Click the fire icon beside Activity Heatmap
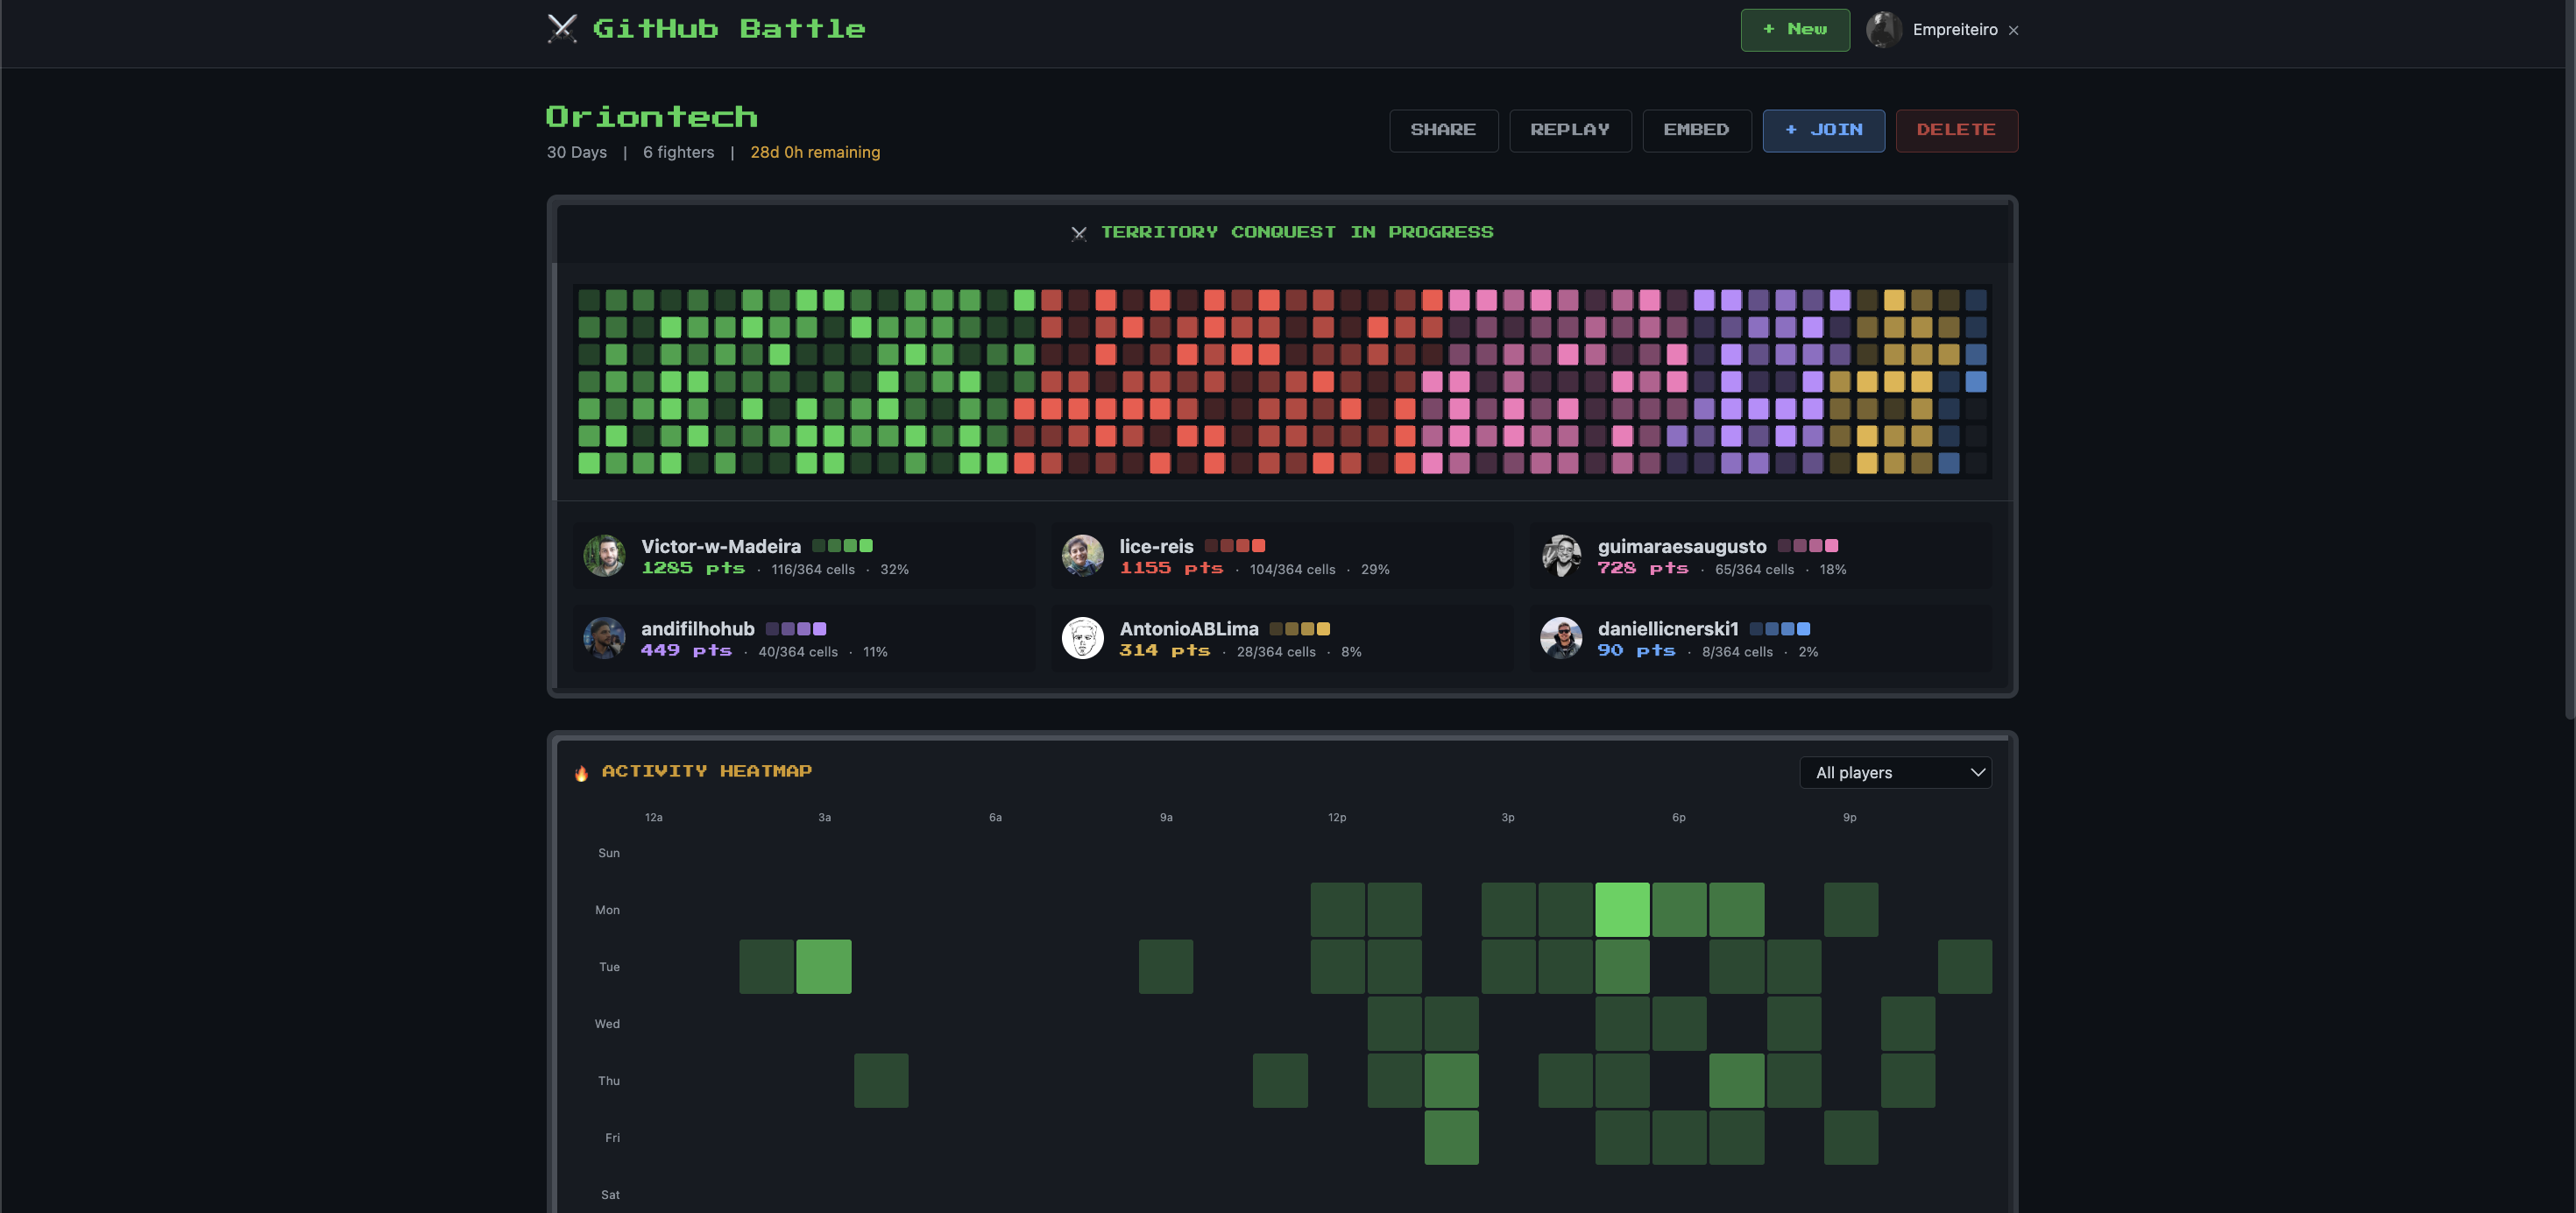The width and height of the screenshot is (2576, 1213). coord(582,771)
